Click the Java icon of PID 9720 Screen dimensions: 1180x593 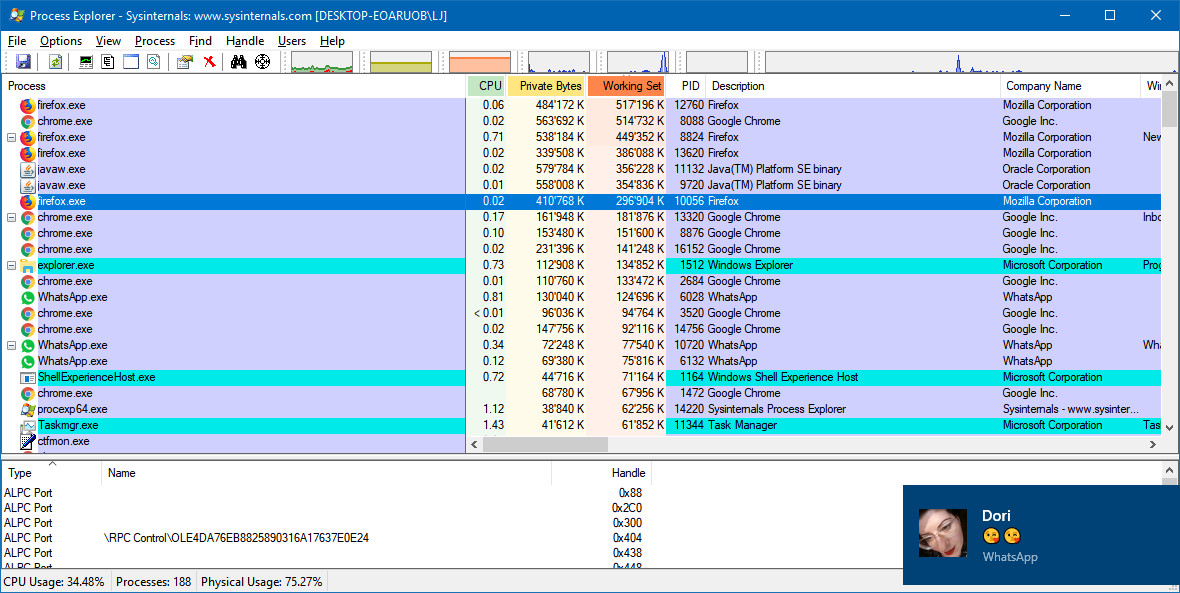tap(28, 185)
